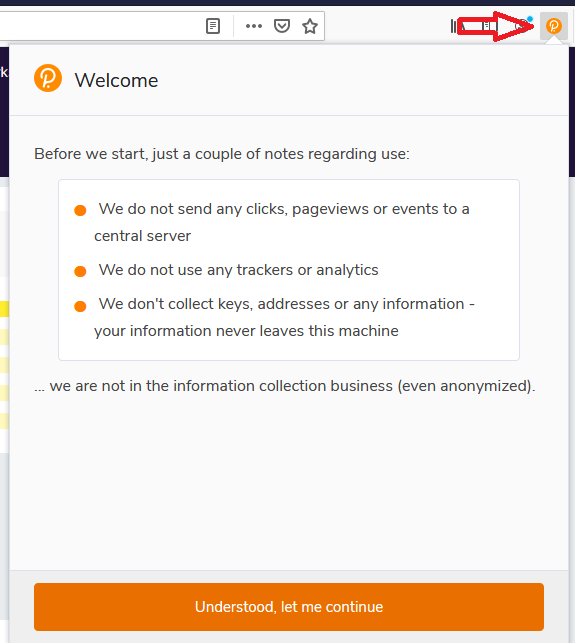Bookmark this page with the star icon
The width and height of the screenshot is (575, 643).
coord(310,26)
